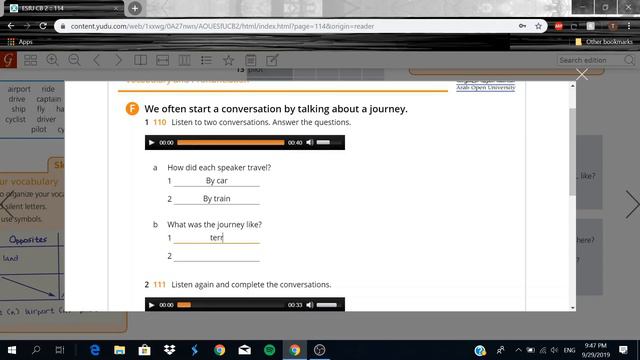Image resolution: width=640 pixels, height=360 pixels.
Task: Click the search magnifier next to Search edition
Action: point(629,60)
